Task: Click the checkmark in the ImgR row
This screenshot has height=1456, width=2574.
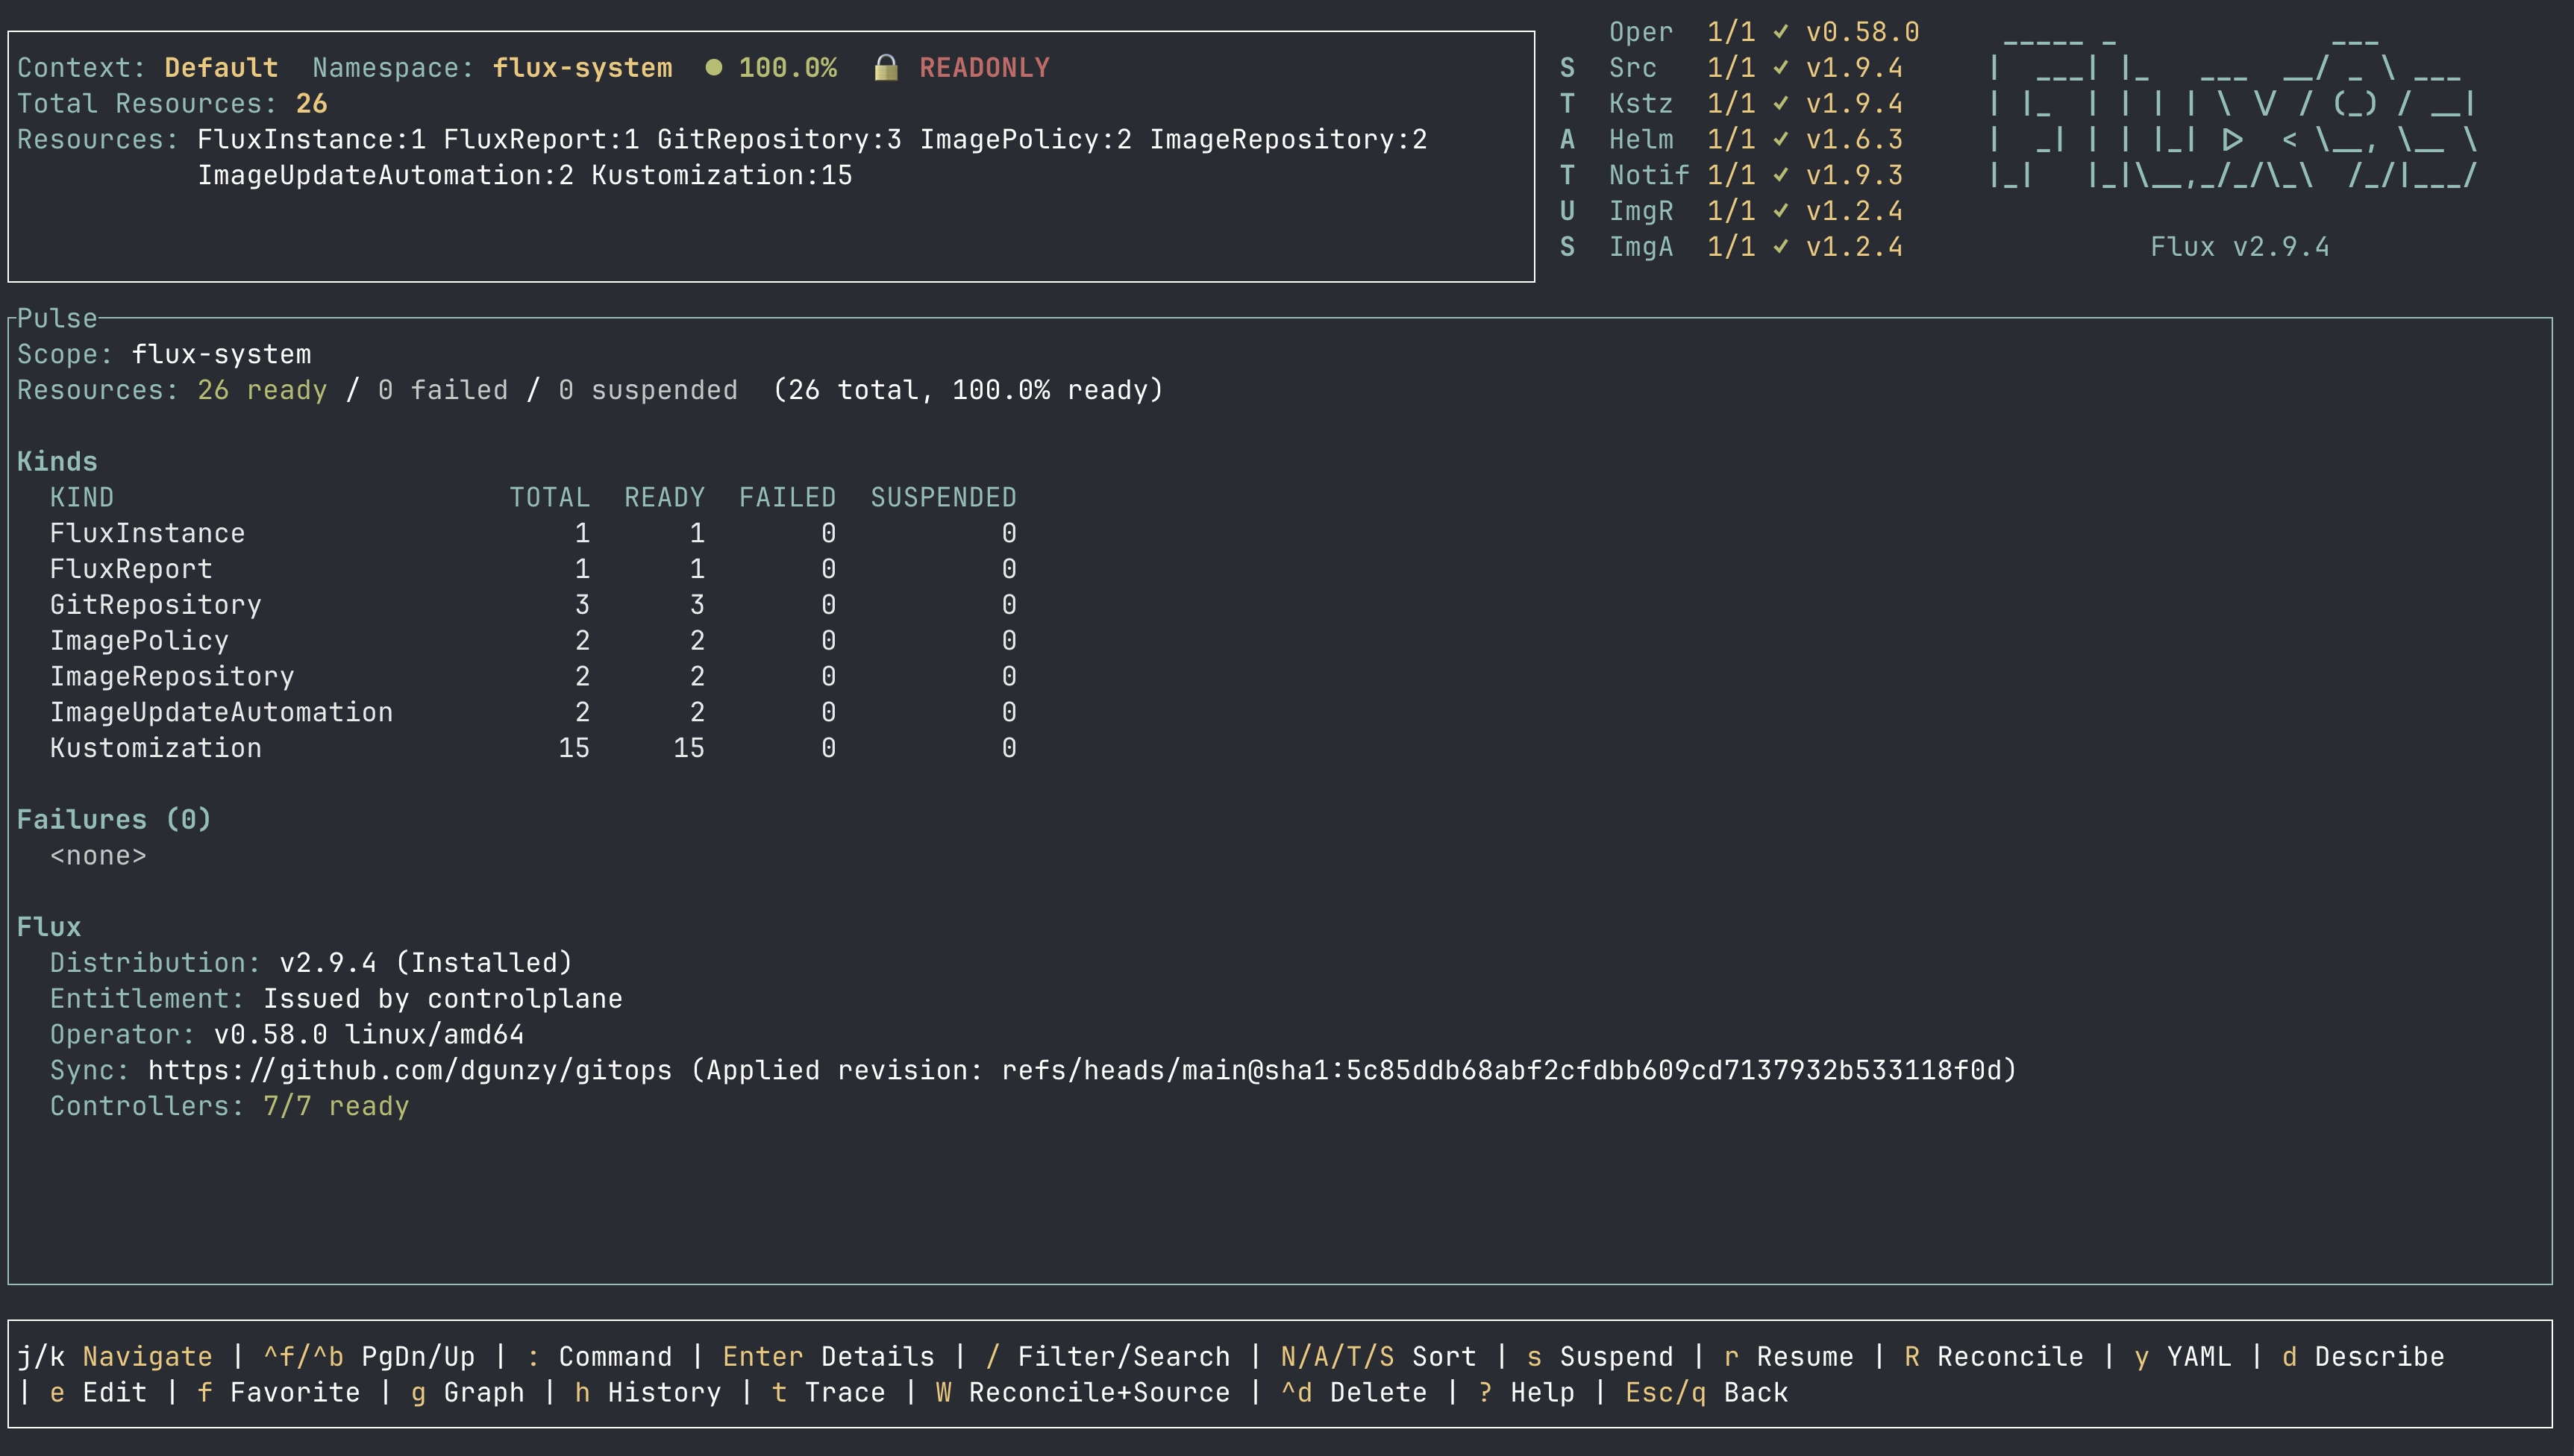Action: (x=1781, y=212)
